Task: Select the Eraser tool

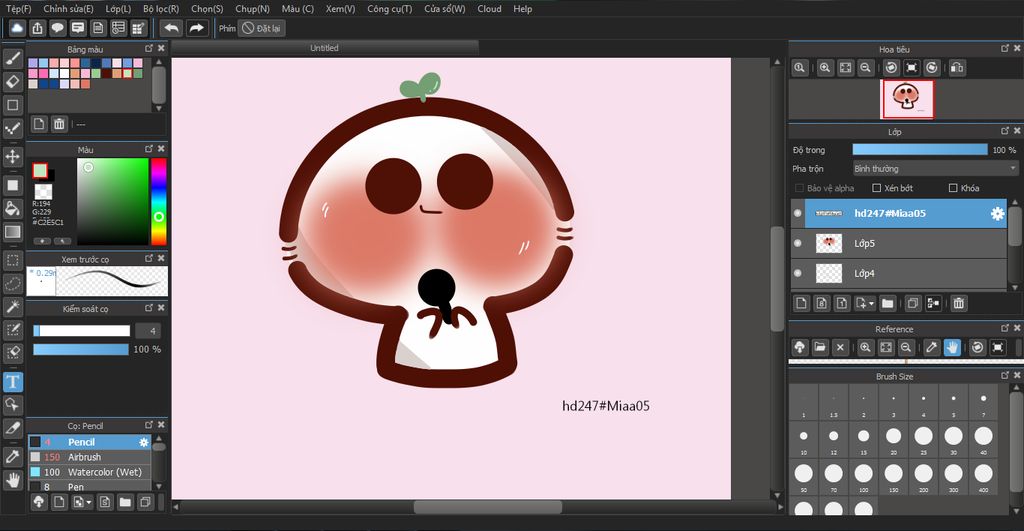Action: [13, 82]
